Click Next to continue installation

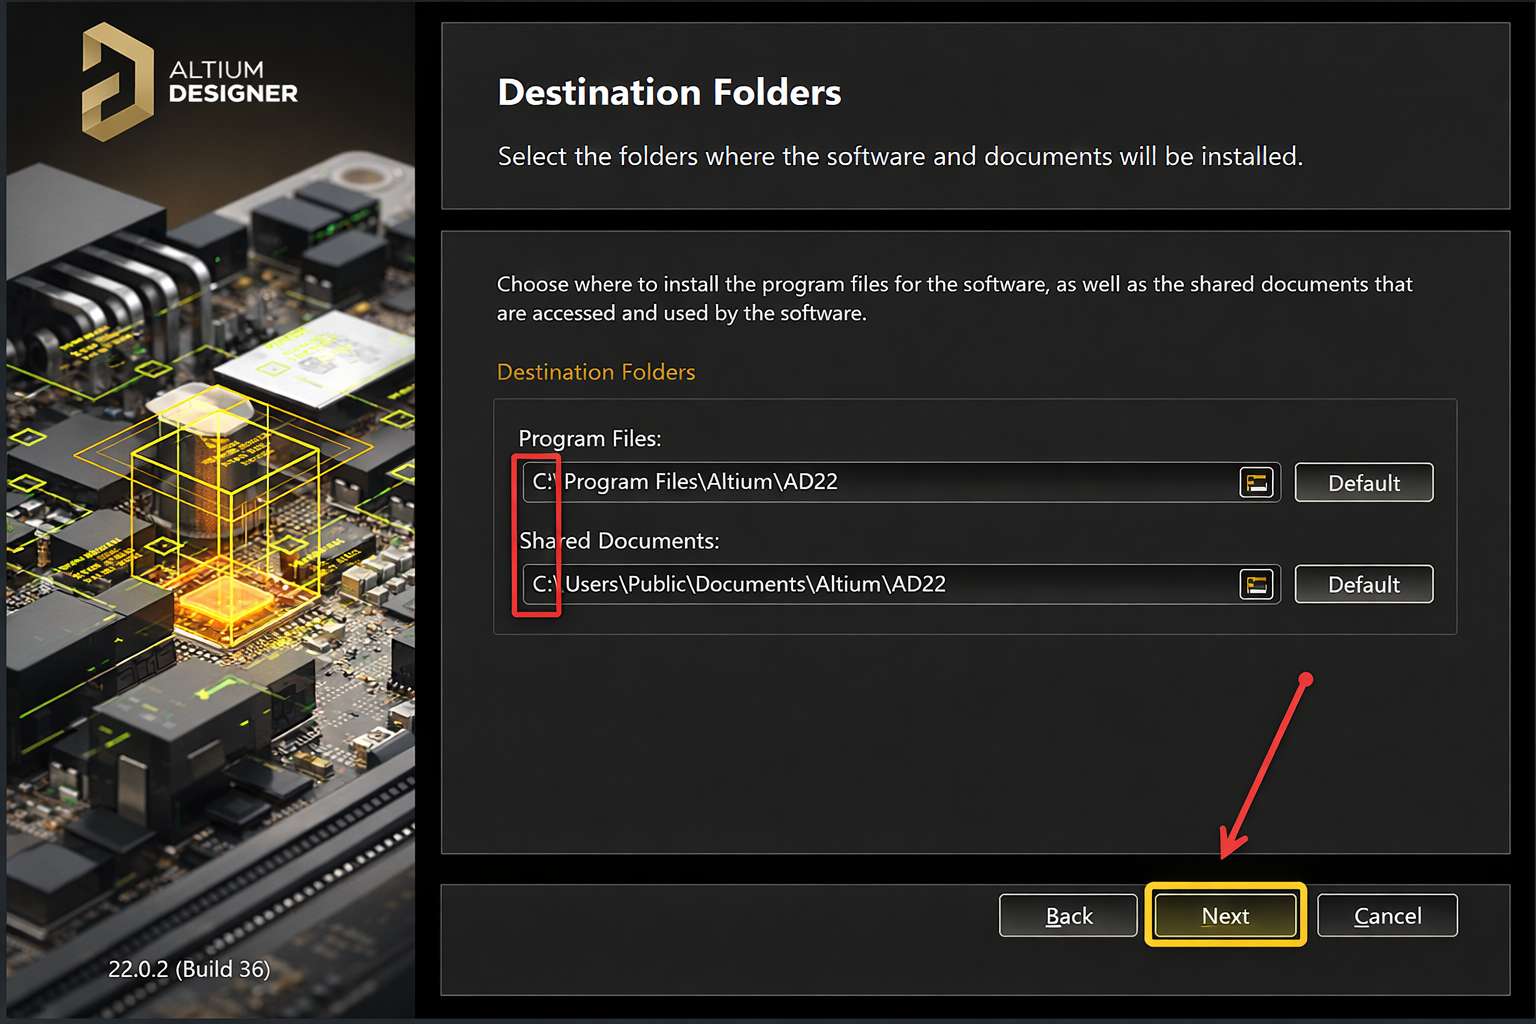click(x=1225, y=915)
